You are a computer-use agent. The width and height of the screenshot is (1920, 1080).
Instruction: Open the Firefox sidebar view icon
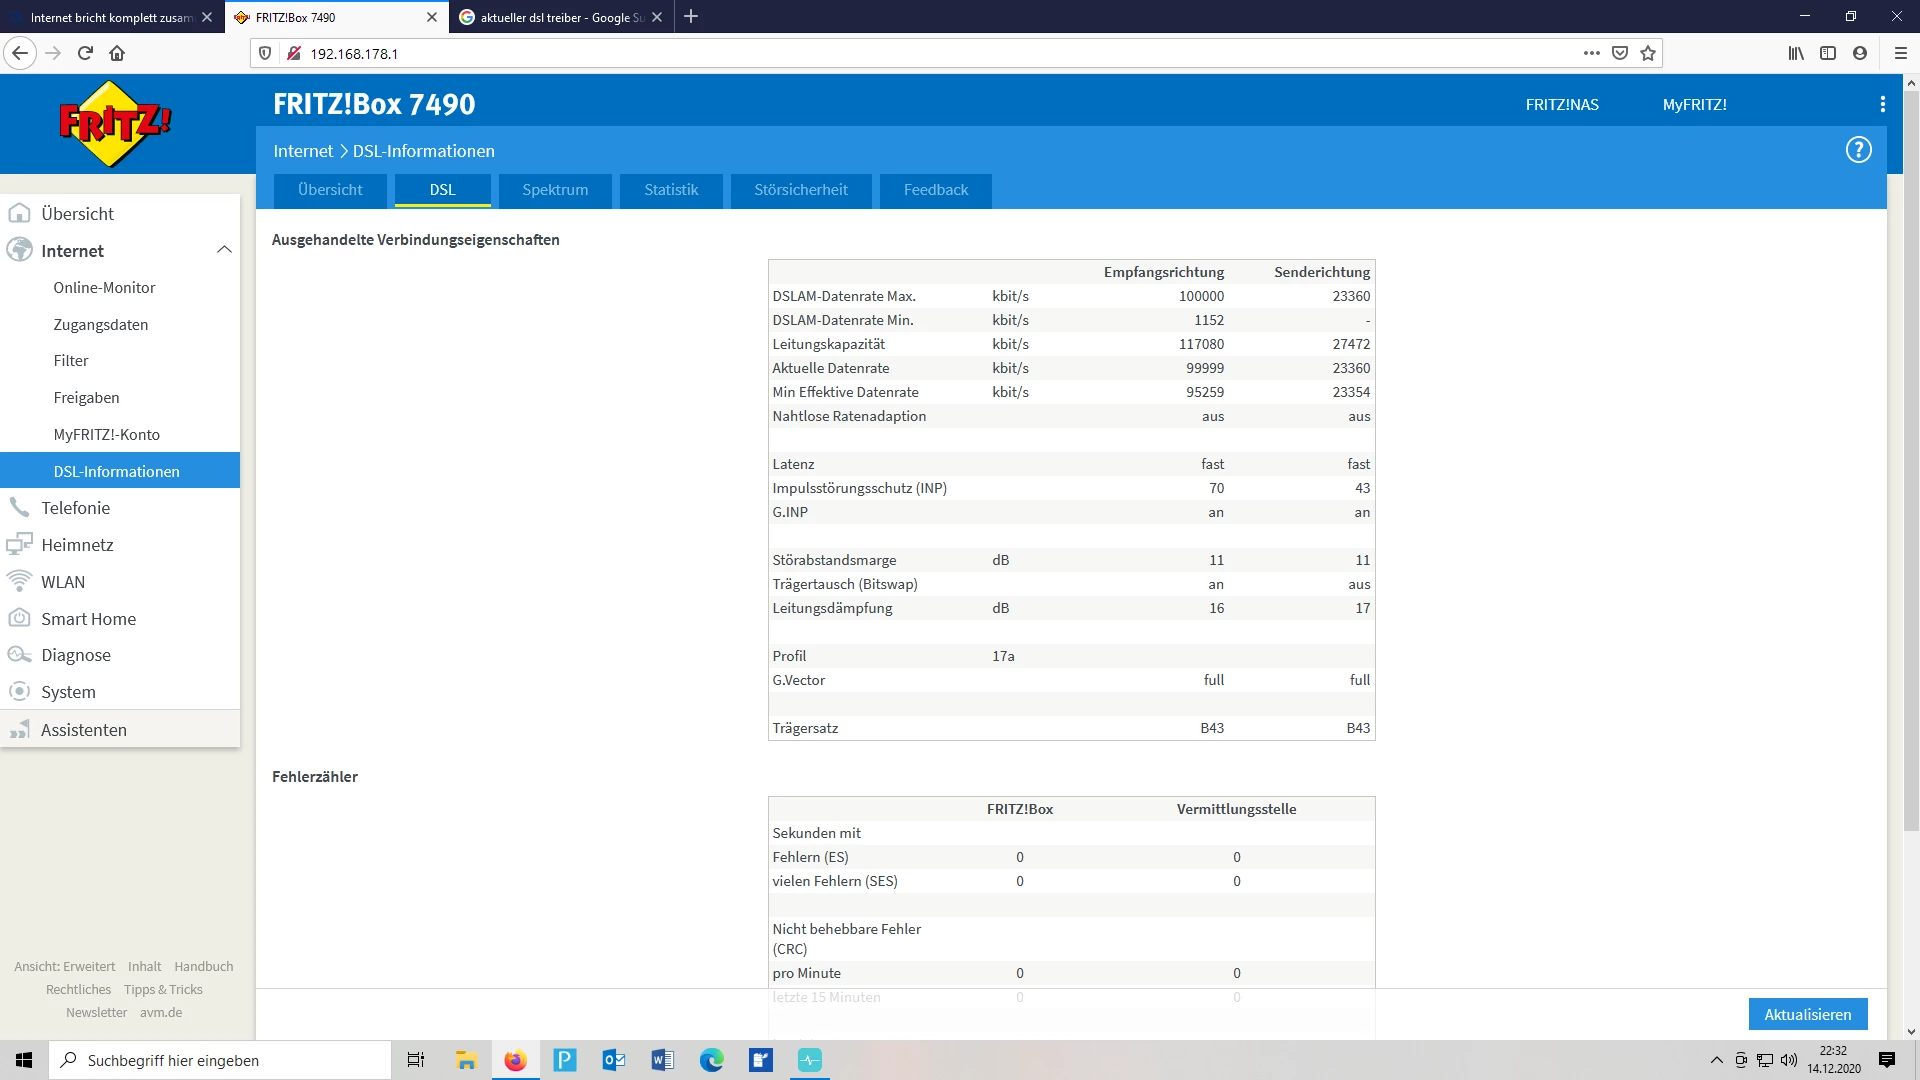[x=1827, y=53]
